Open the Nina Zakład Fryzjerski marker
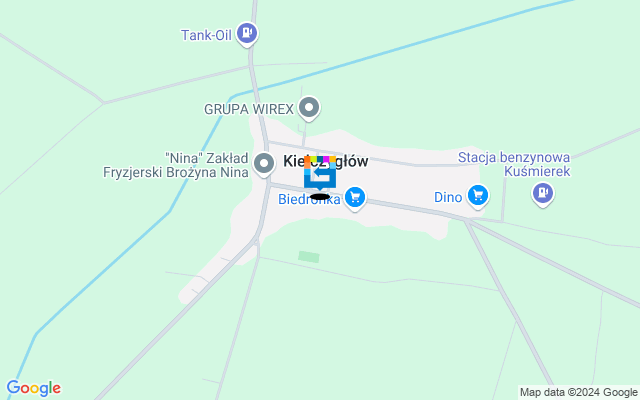Viewport: 640px width, 400px height. (264, 164)
